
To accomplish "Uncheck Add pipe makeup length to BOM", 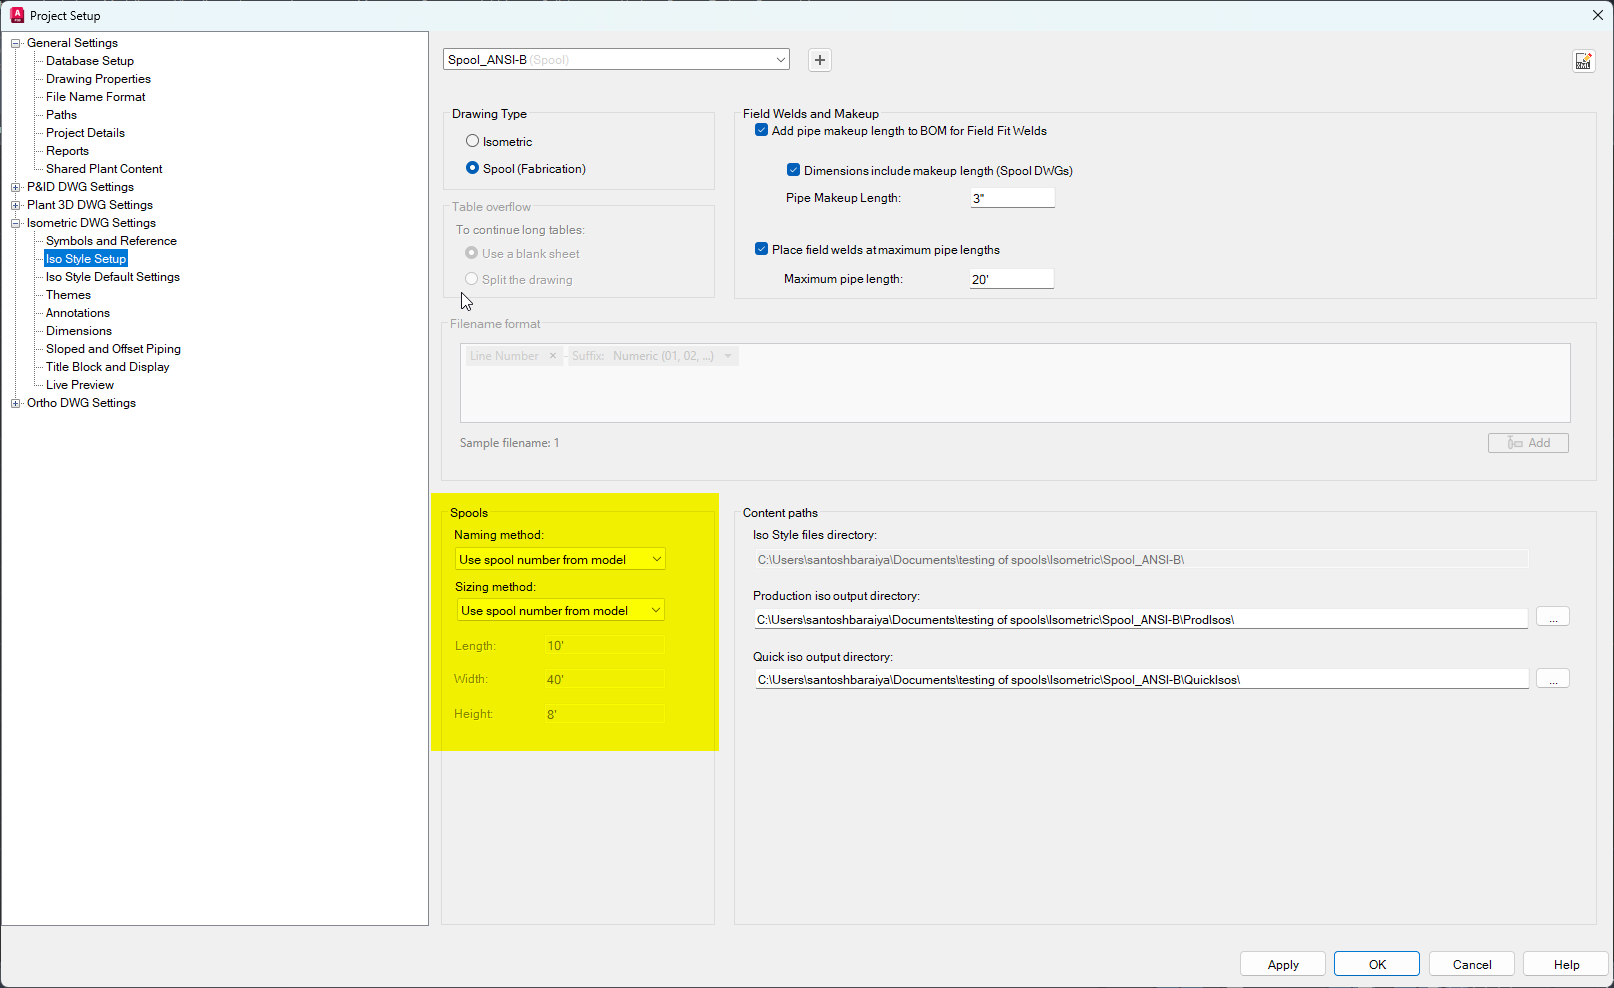I will (761, 130).
